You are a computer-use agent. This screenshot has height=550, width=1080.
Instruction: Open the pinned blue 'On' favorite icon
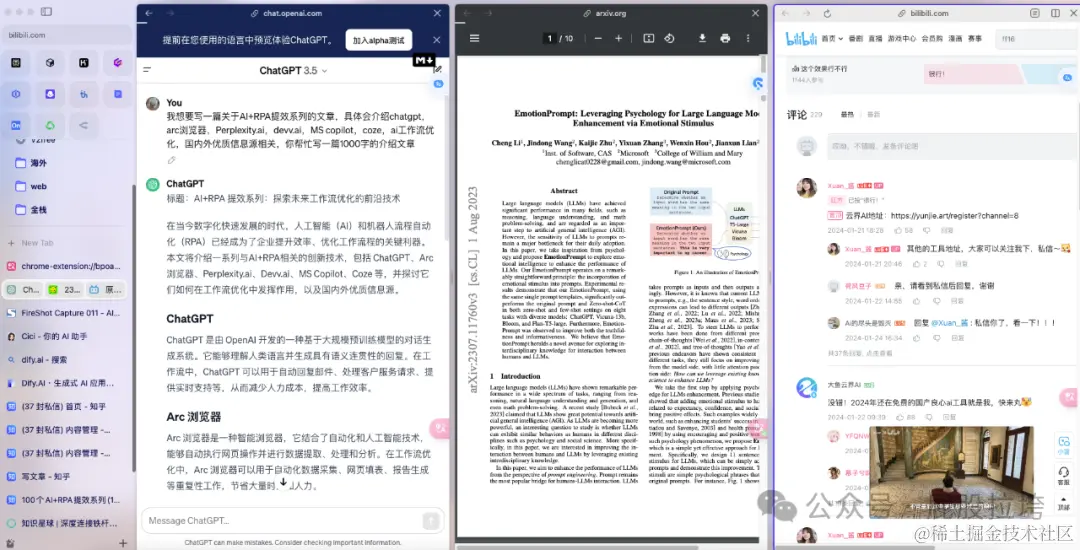click(x=16, y=125)
